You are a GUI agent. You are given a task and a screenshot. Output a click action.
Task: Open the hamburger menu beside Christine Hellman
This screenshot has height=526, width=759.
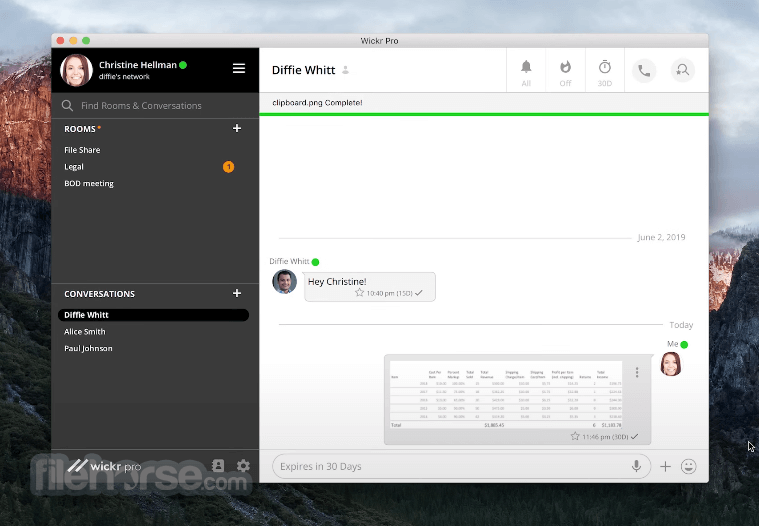click(x=239, y=69)
